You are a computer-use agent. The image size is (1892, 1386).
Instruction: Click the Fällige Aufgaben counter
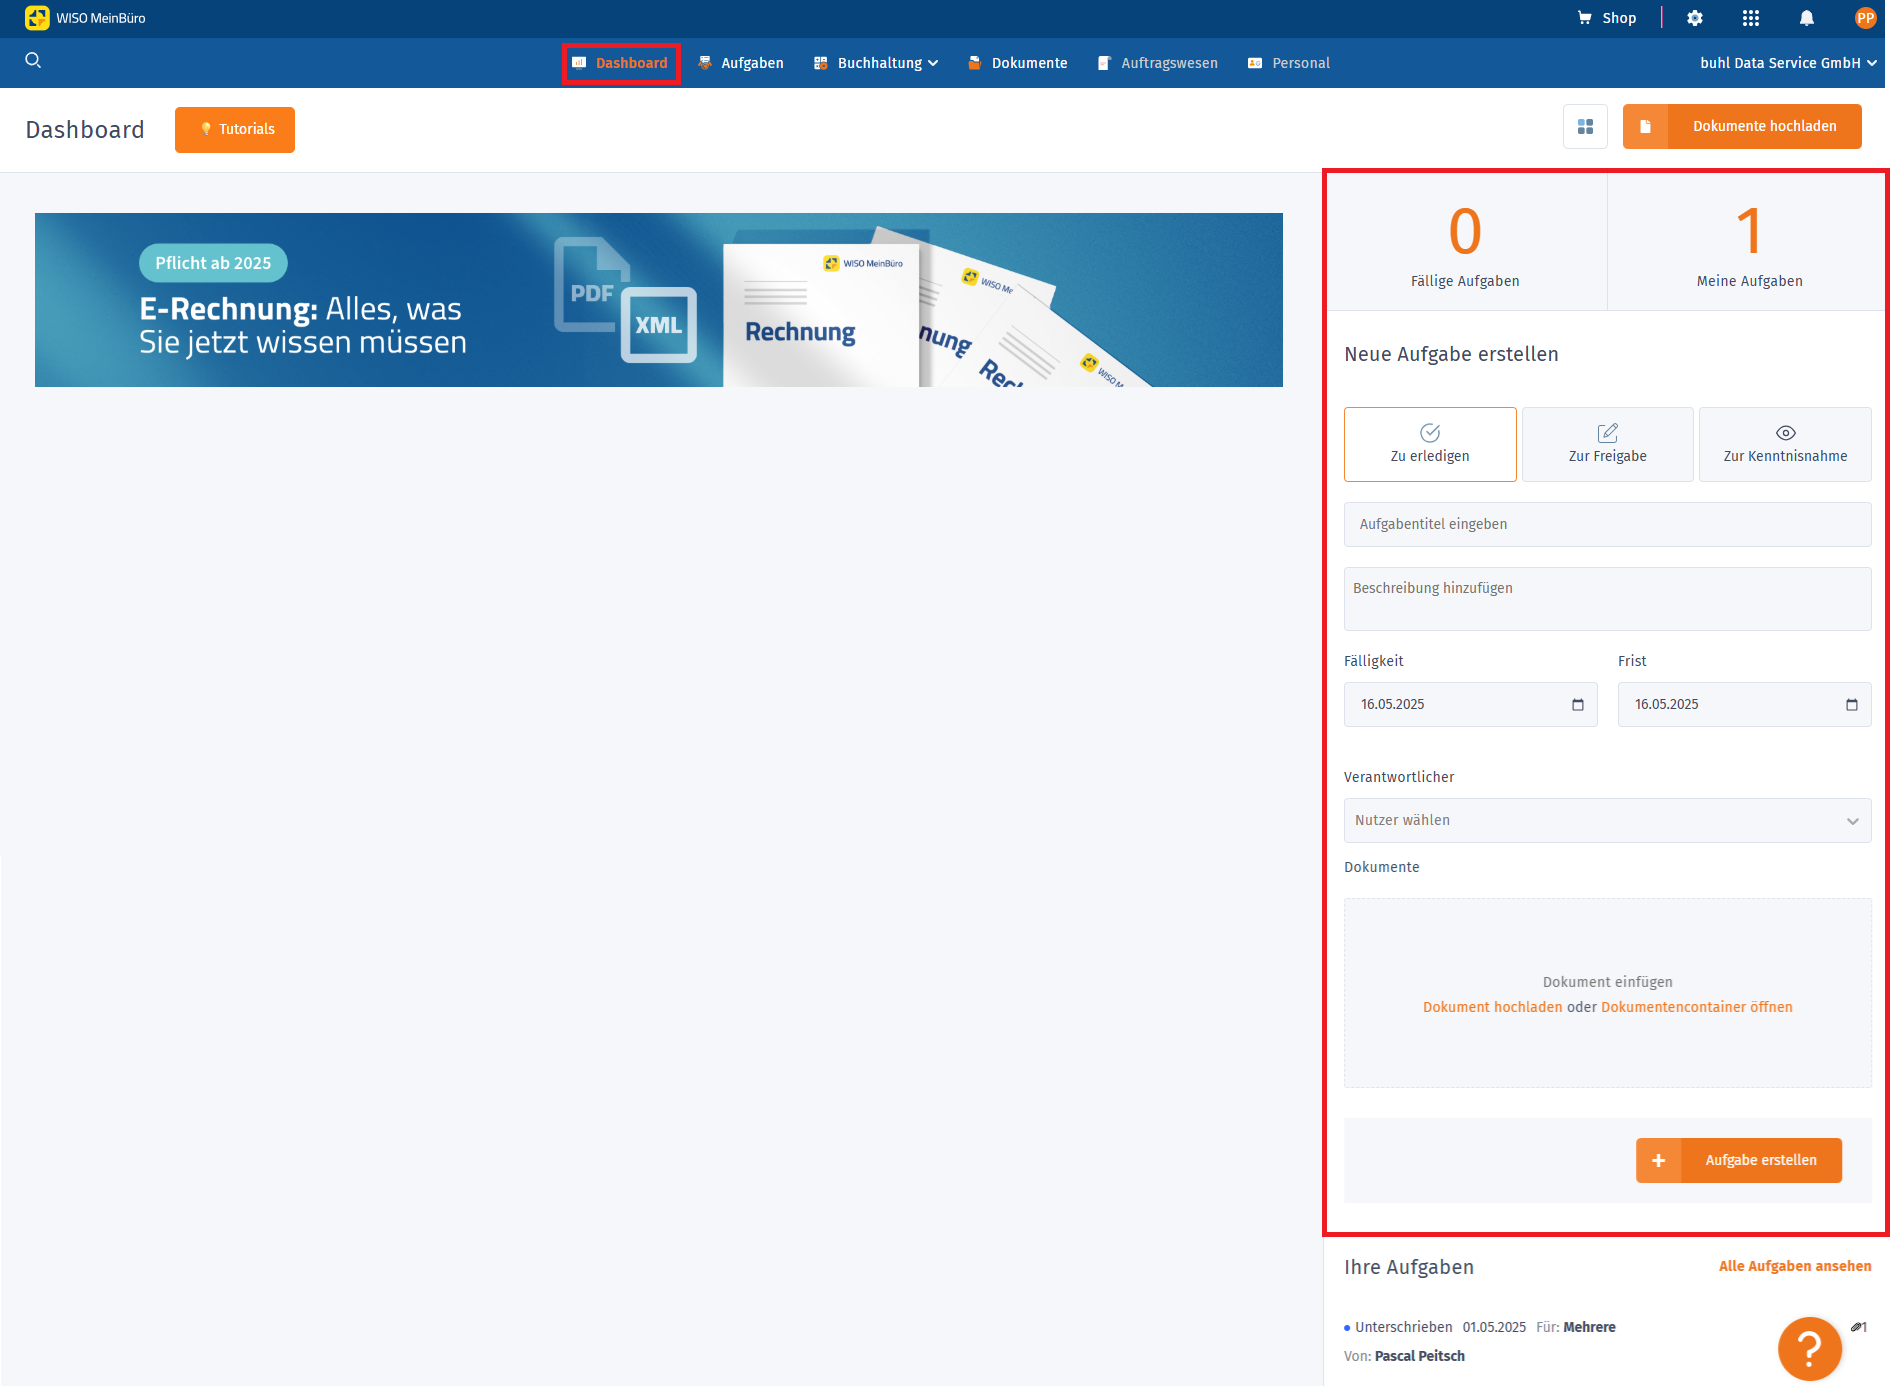pyautogui.click(x=1465, y=243)
